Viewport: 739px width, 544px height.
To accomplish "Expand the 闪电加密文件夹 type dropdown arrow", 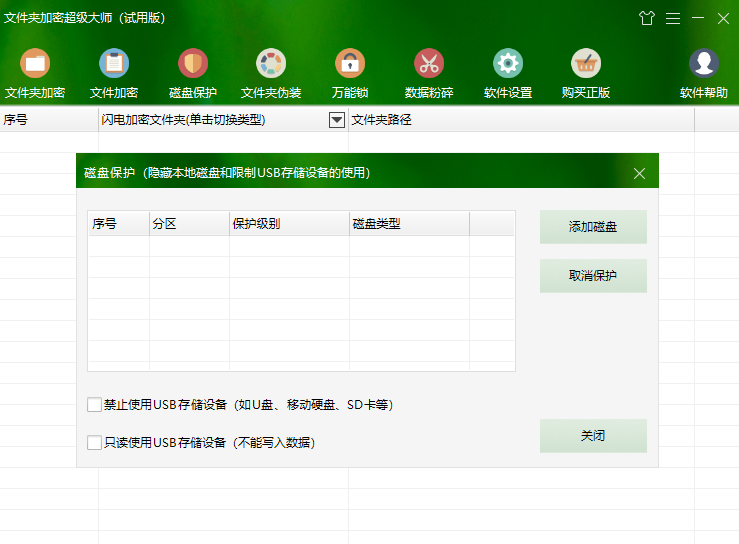I will [337, 120].
